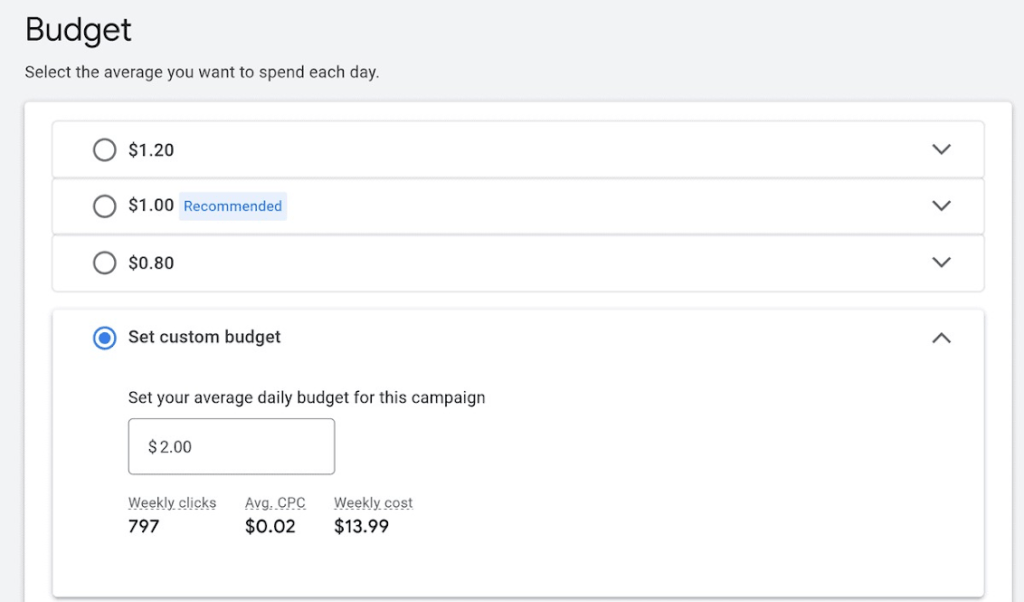Toggle the Set custom budget radio button
This screenshot has height=602, width=1024.
(104, 338)
